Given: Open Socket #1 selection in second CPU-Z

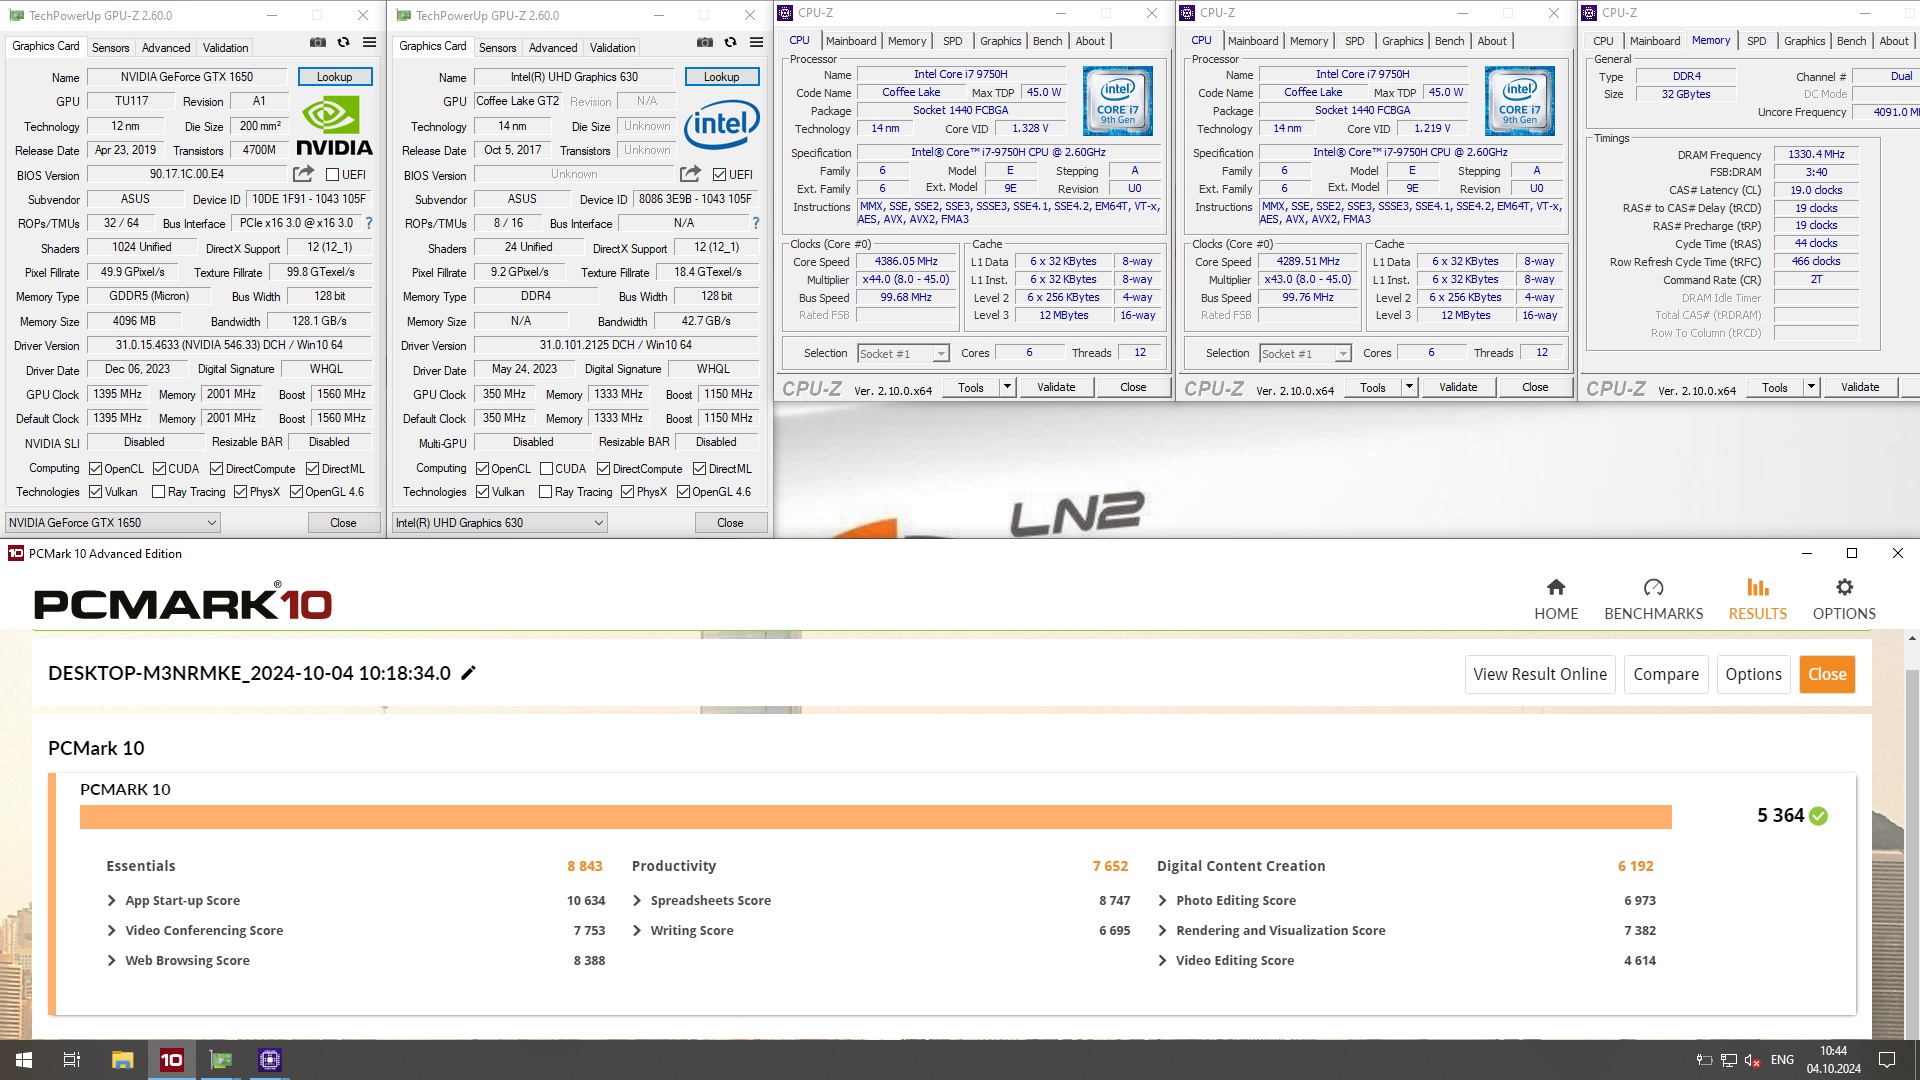Looking at the screenshot, I should 1305,353.
